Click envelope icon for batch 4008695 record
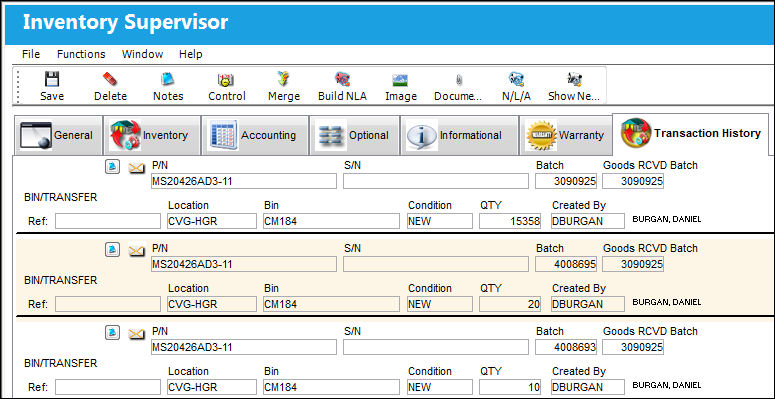The height and width of the screenshot is (399, 775). [136, 252]
